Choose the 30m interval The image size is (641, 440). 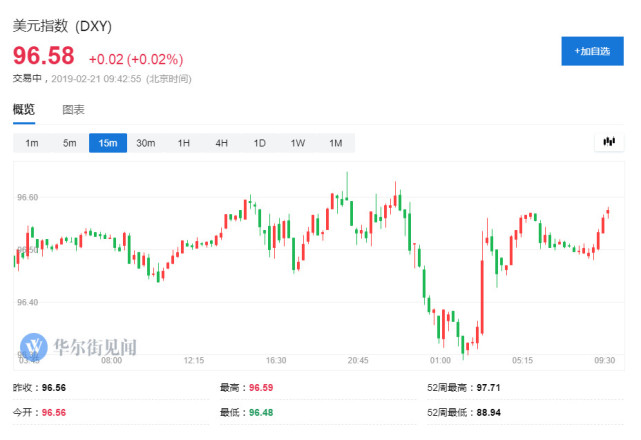click(146, 143)
